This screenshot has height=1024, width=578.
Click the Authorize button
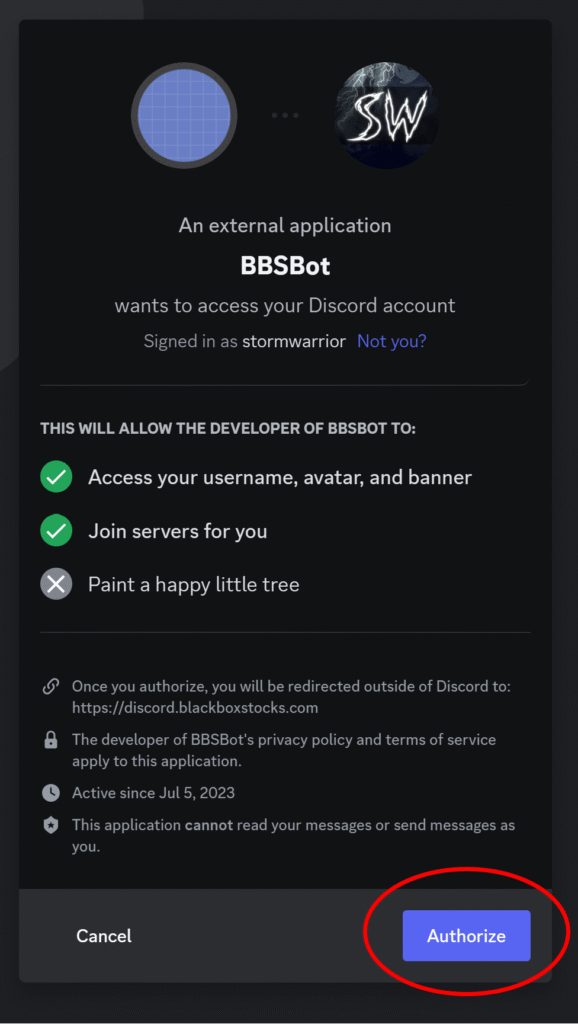[x=465, y=935]
